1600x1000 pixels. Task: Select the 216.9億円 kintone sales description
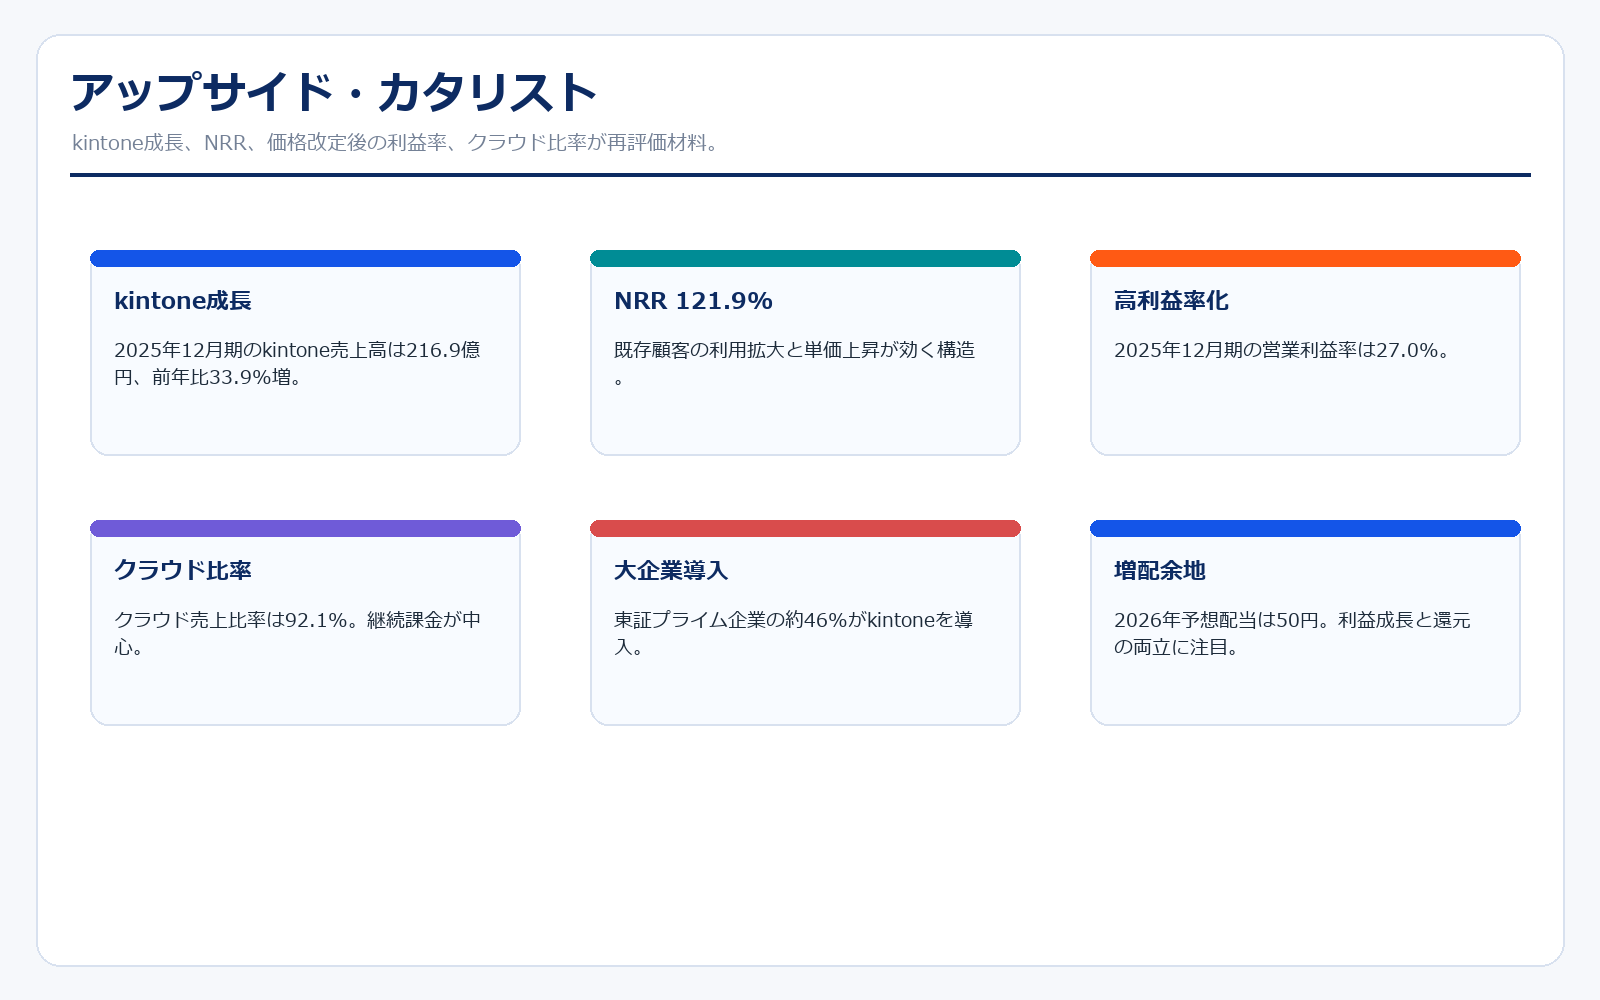point(297,364)
